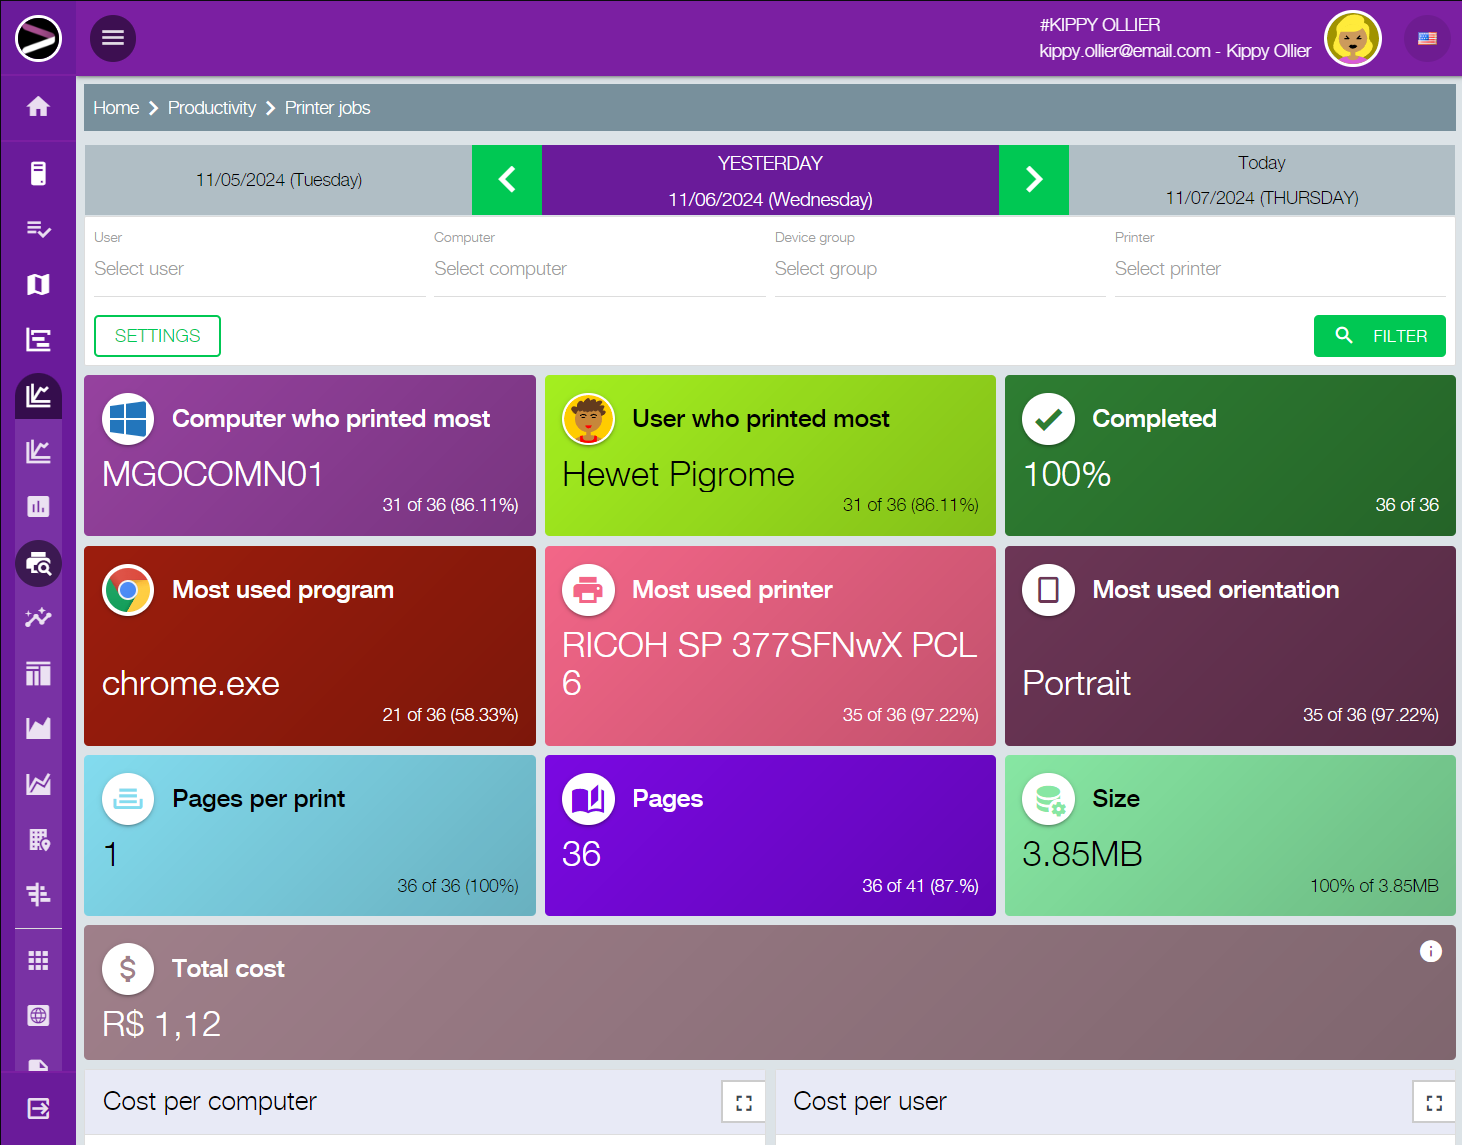This screenshot has width=1462, height=1145.
Task: Open the hamburger menu
Action: 113,38
